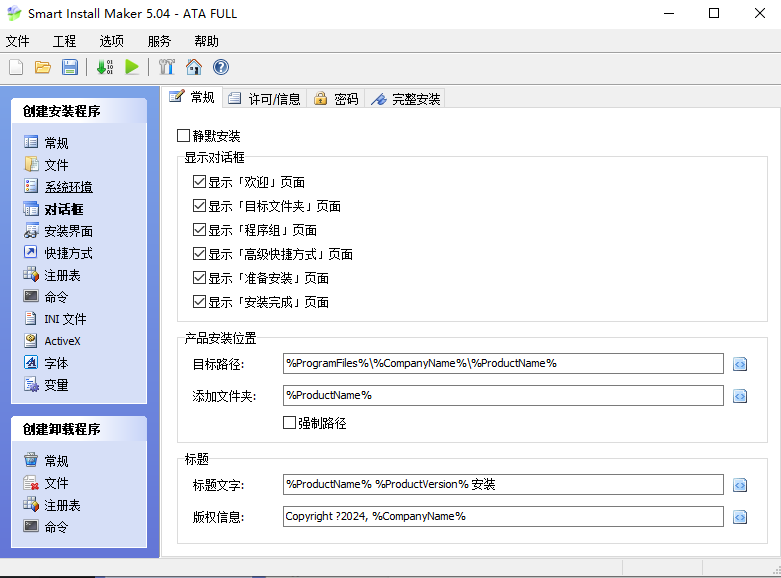Minimize the Smart Install Maker window
Viewport: 781px width, 578px height.
pos(669,13)
